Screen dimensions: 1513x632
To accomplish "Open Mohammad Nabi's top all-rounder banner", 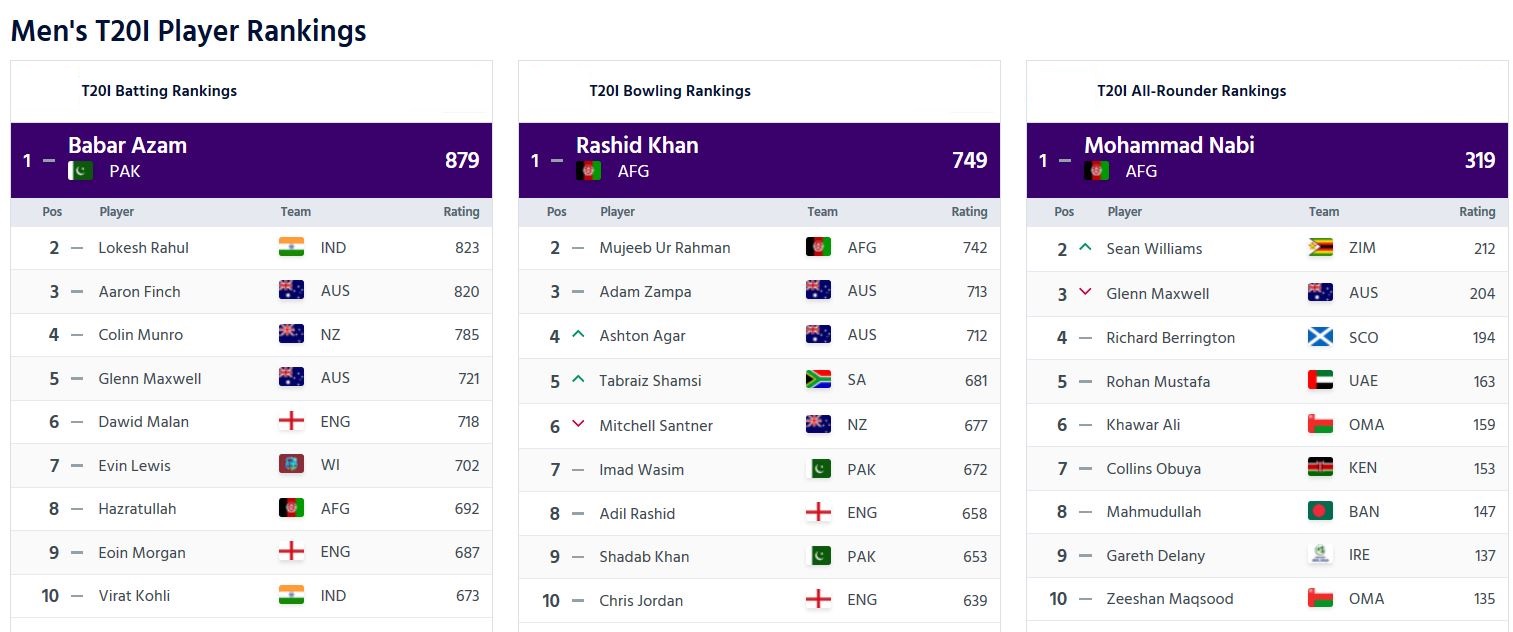I will click(x=1267, y=160).
